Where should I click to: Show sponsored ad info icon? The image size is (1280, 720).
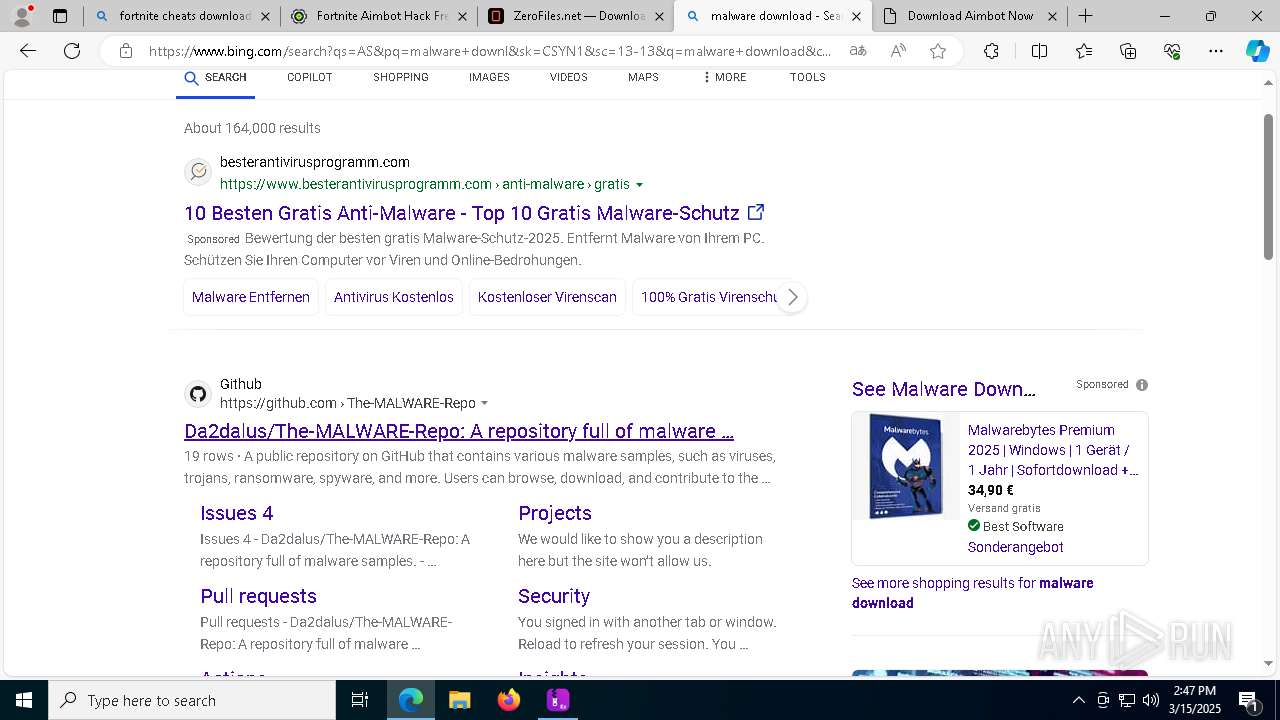pos(1142,385)
